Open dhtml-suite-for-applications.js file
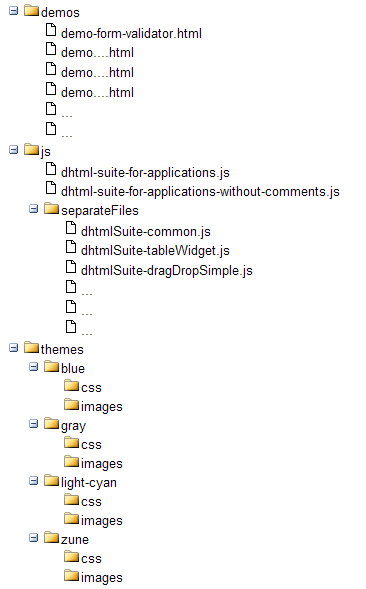Screen dimensions: 366x589 [x=145, y=172]
